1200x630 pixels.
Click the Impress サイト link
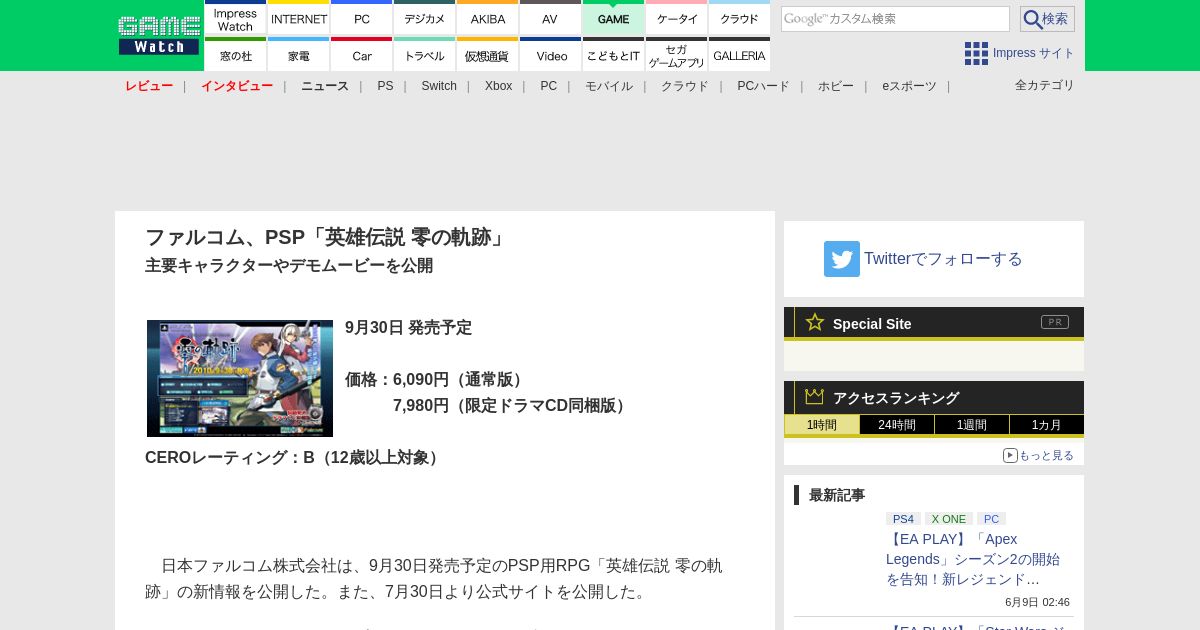1033,53
